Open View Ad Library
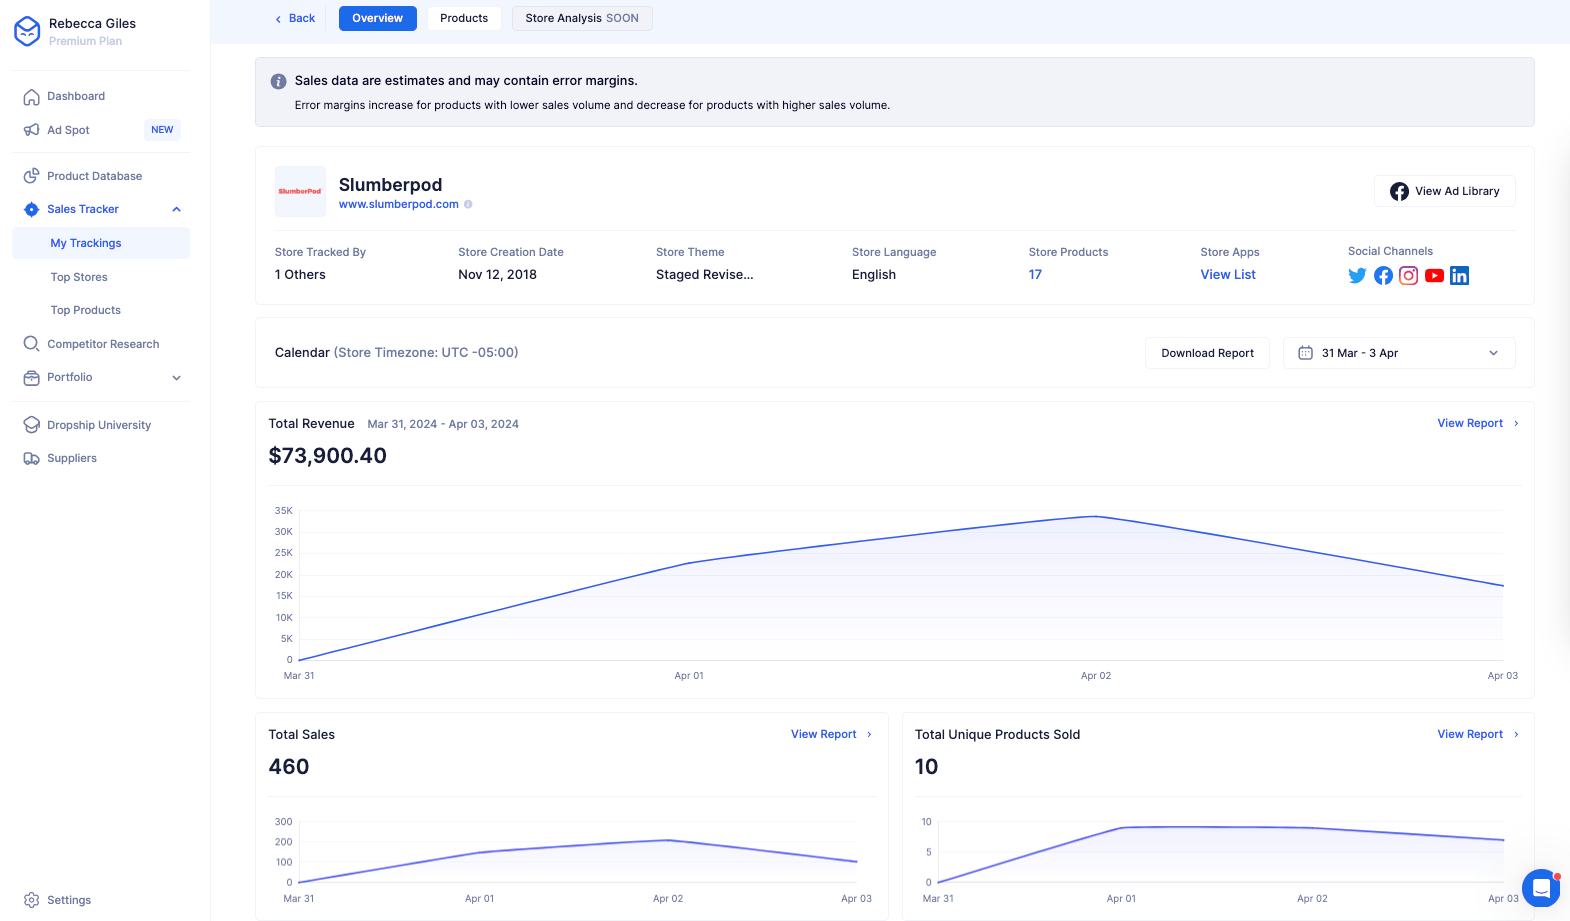This screenshot has height=921, width=1570. click(1444, 191)
